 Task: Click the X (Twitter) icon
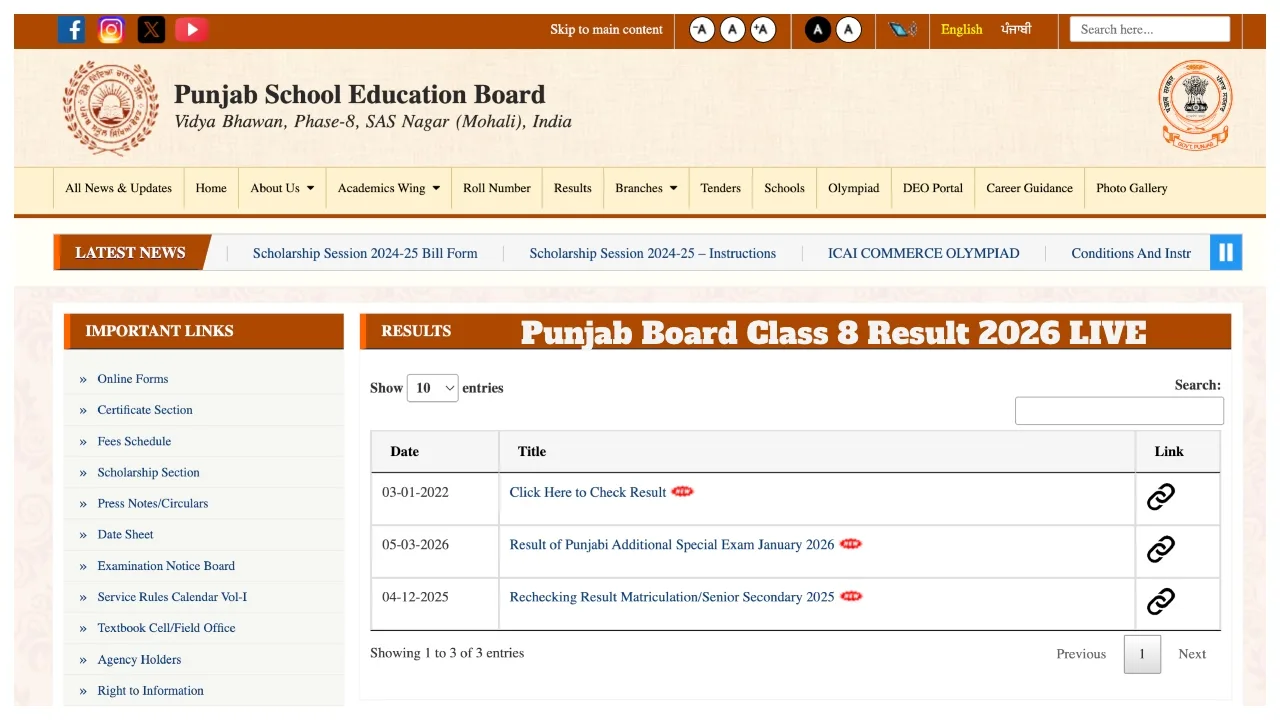(151, 30)
